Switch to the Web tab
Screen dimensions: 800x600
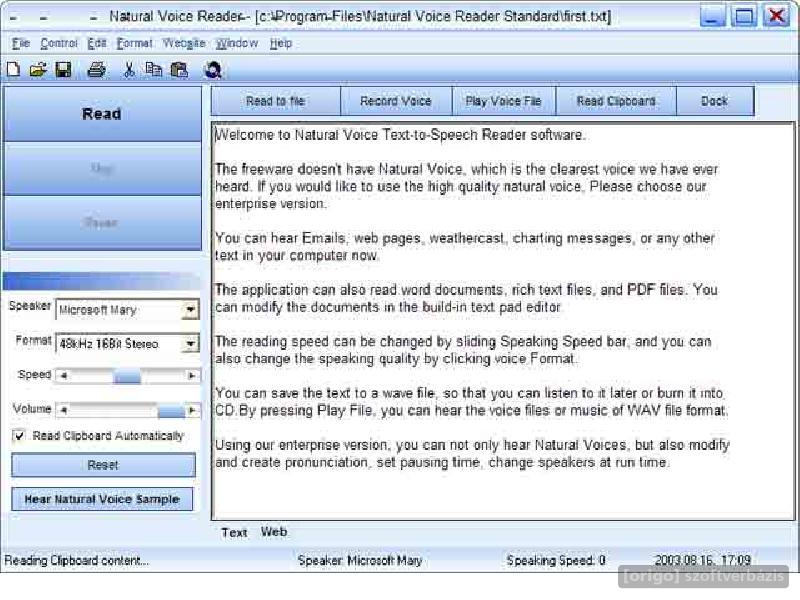point(274,532)
